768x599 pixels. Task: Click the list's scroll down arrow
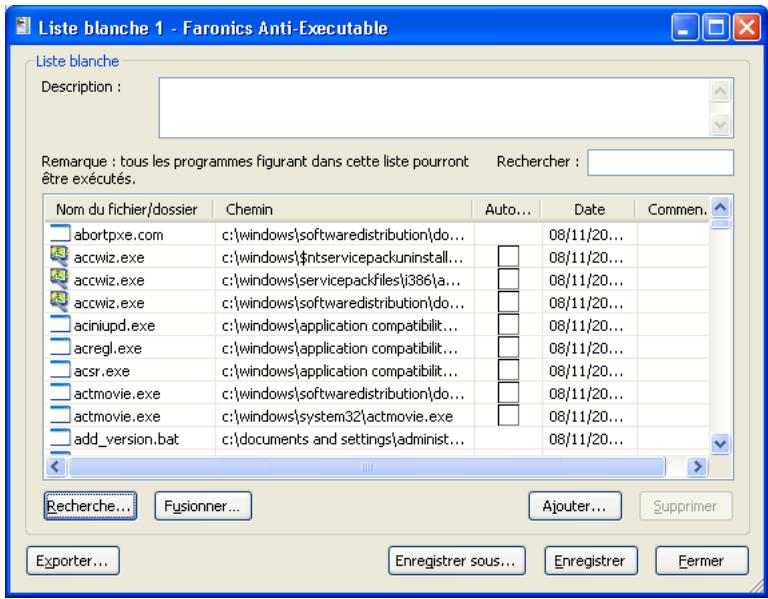click(x=720, y=444)
